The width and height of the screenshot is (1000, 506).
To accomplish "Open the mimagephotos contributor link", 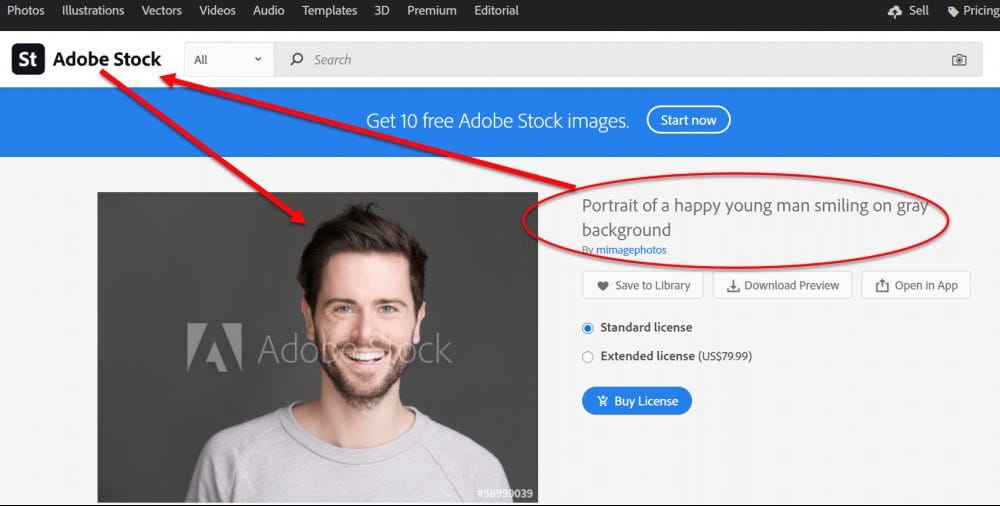I will pos(631,250).
